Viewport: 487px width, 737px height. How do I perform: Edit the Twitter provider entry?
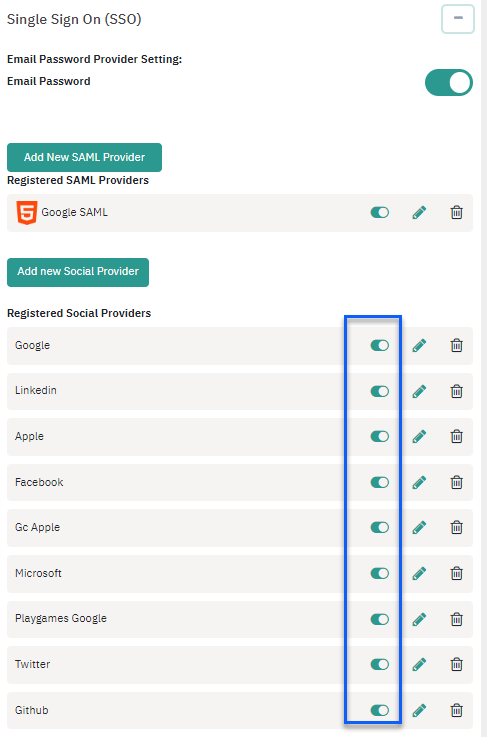419,664
